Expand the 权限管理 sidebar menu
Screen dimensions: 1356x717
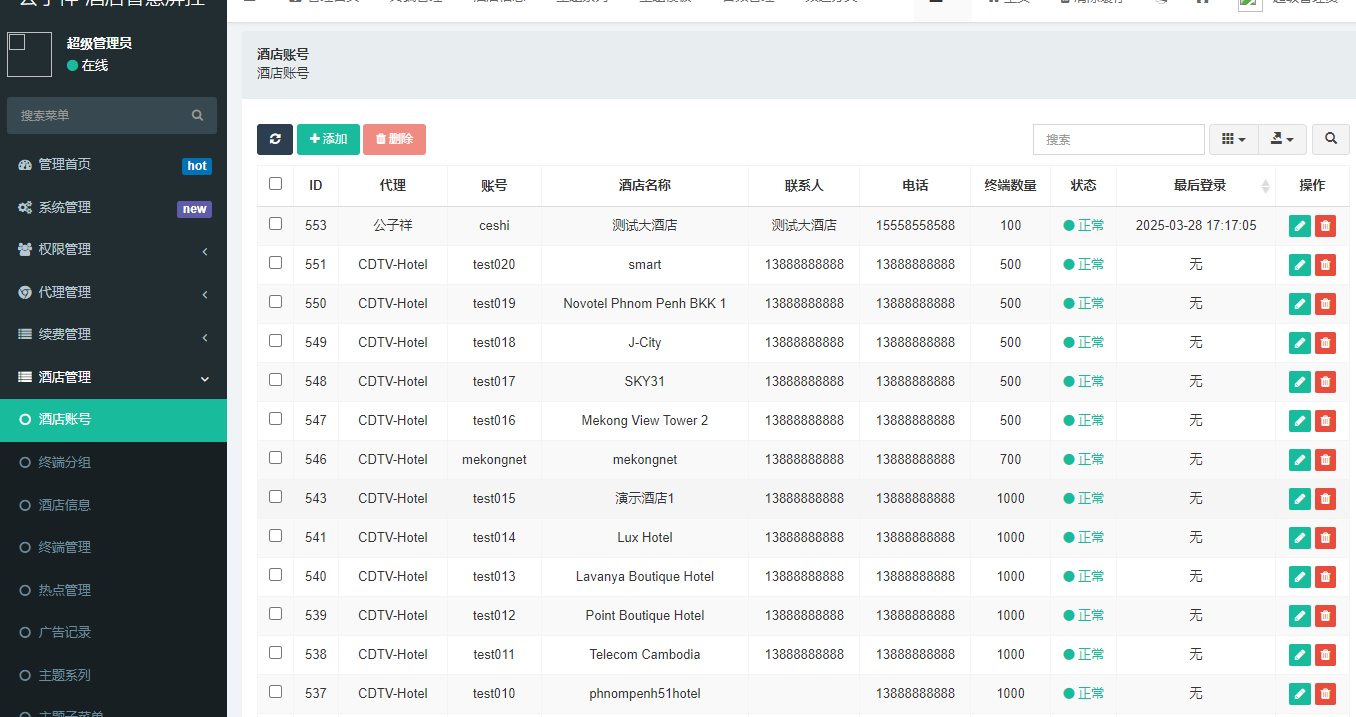pyautogui.click(x=113, y=250)
